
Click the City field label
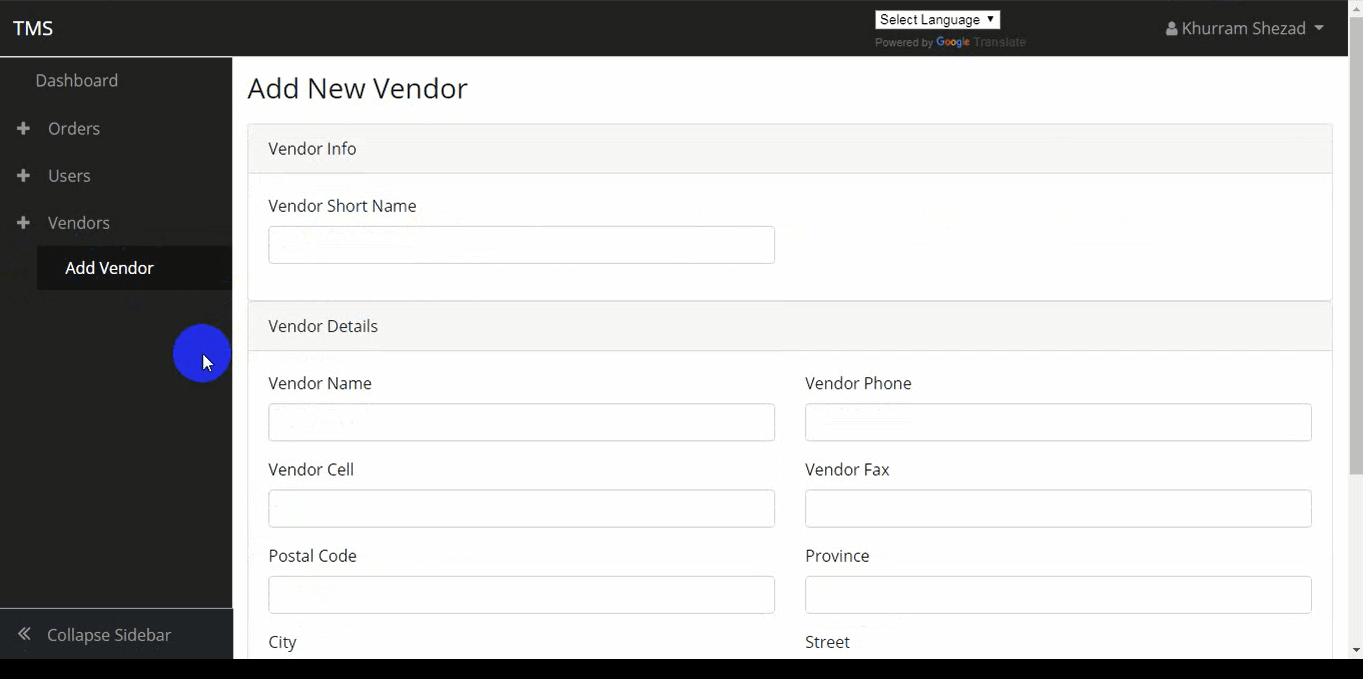click(282, 642)
